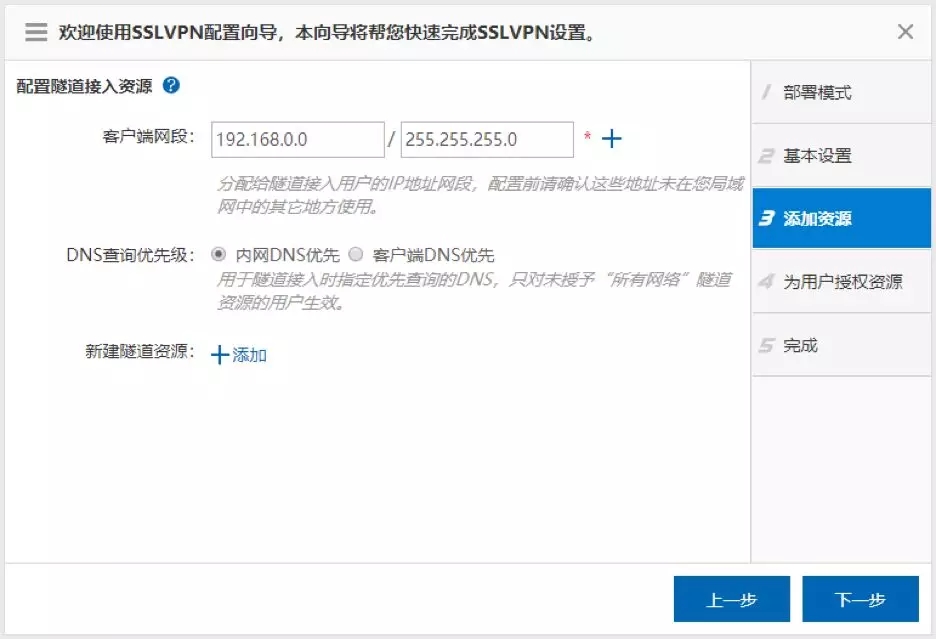Select 客户端DNS优先 radio option

(355, 254)
